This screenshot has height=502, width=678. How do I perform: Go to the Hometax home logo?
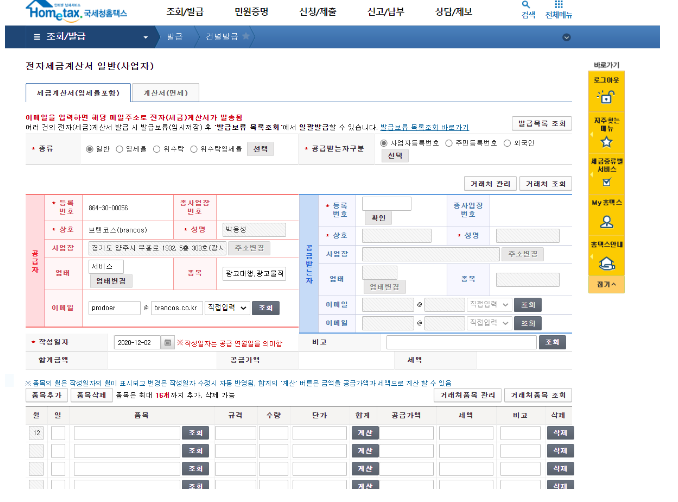(76, 11)
